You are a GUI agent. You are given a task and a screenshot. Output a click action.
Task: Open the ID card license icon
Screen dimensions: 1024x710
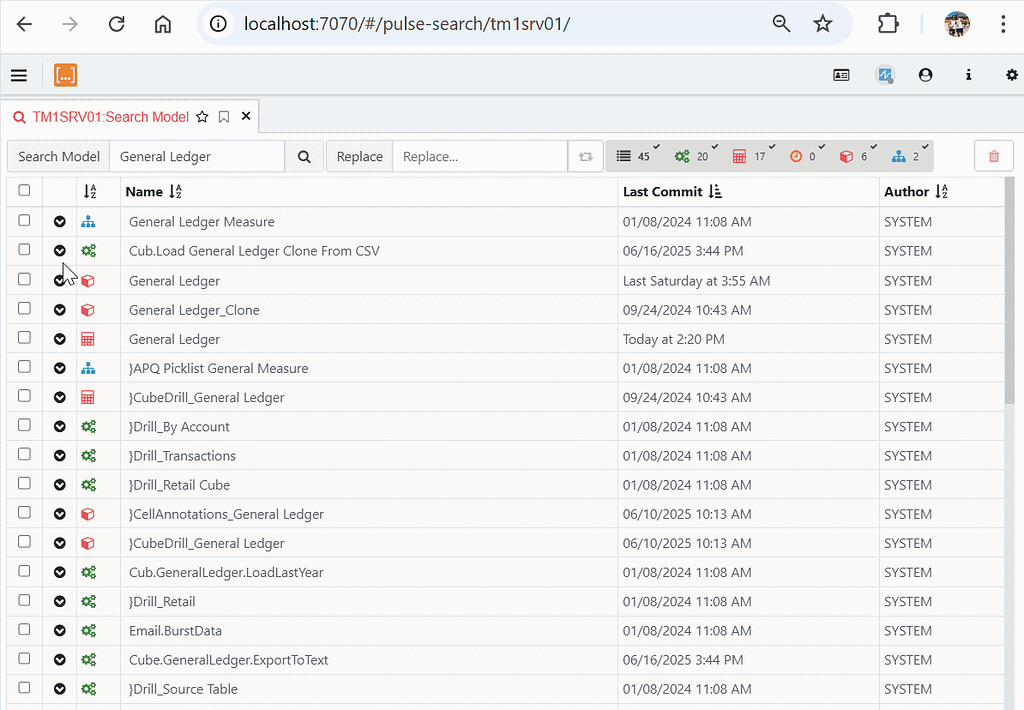[x=841, y=75]
